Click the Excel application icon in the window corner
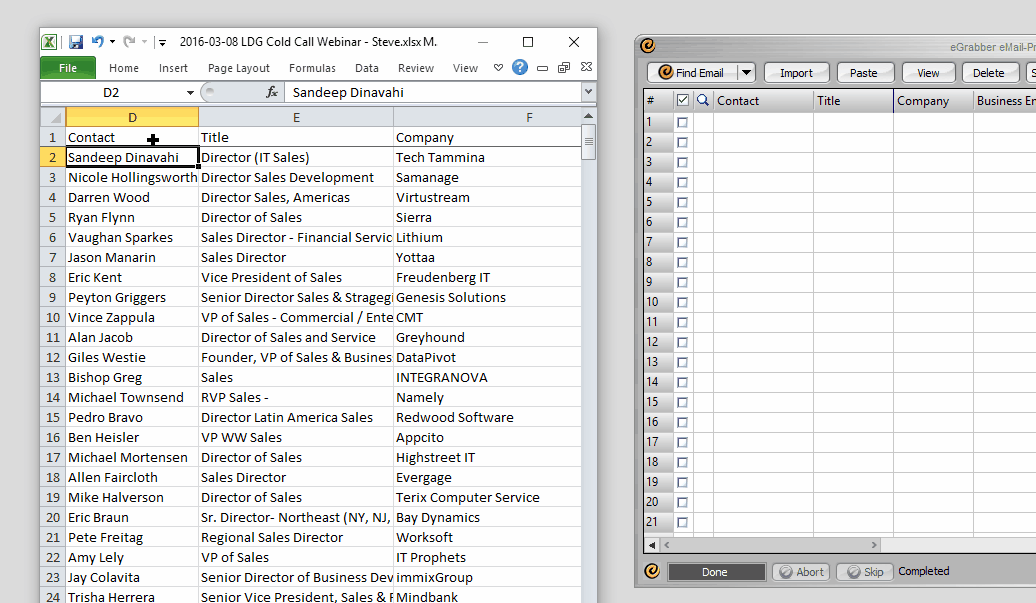 49,41
